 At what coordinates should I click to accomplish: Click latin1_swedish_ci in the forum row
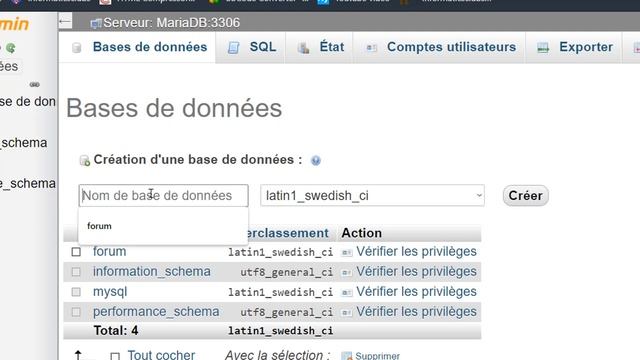coord(280,252)
